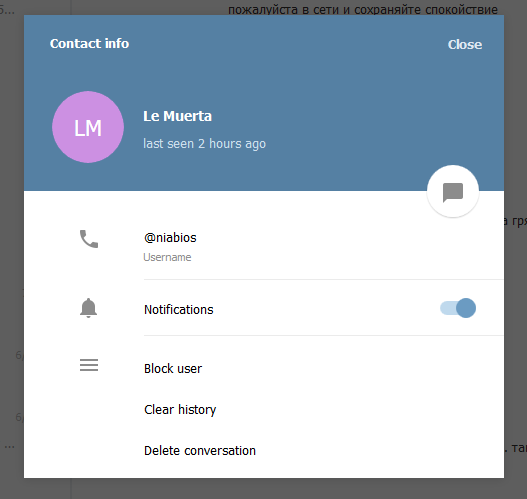Turn off the Notifications toggle switch
Viewport: 527px width, 499px height.
(x=458, y=308)
